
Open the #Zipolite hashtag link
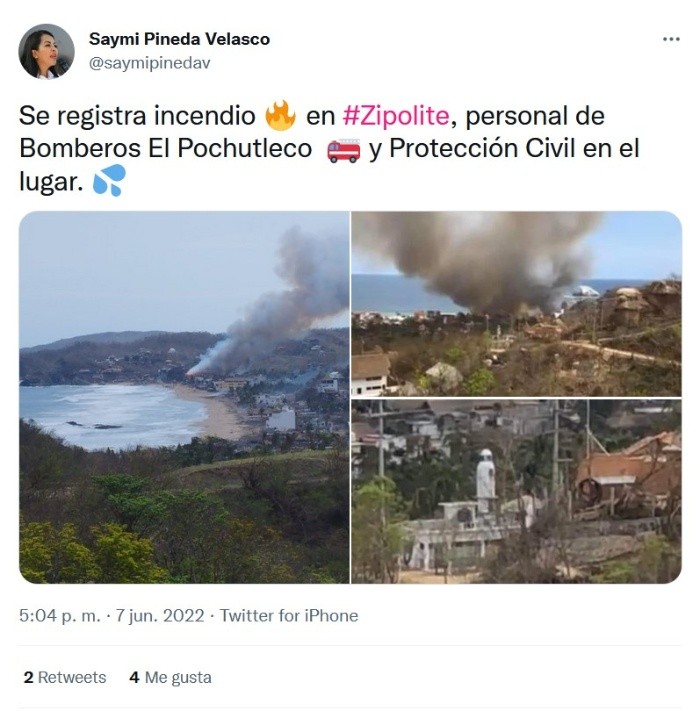(396, 116)
